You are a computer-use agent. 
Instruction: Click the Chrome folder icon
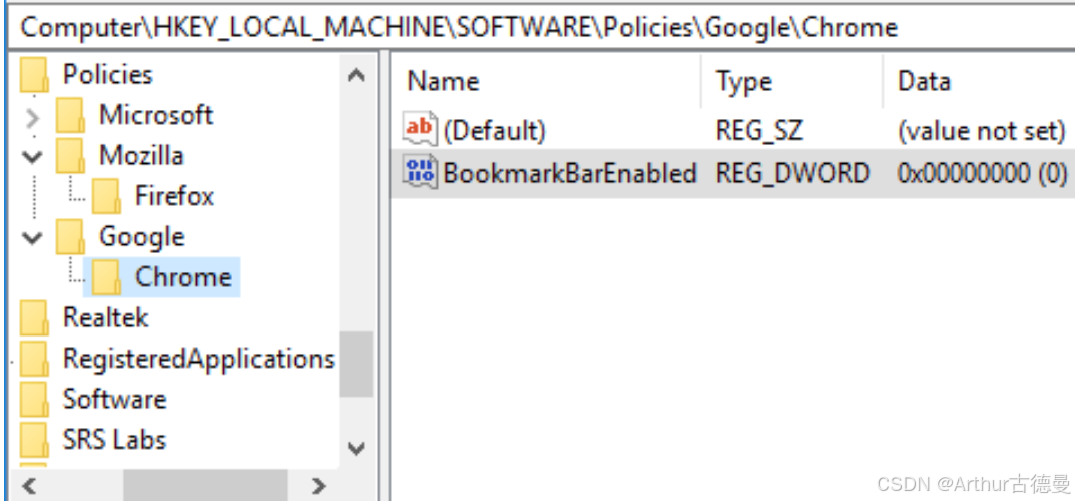[106, 277]
